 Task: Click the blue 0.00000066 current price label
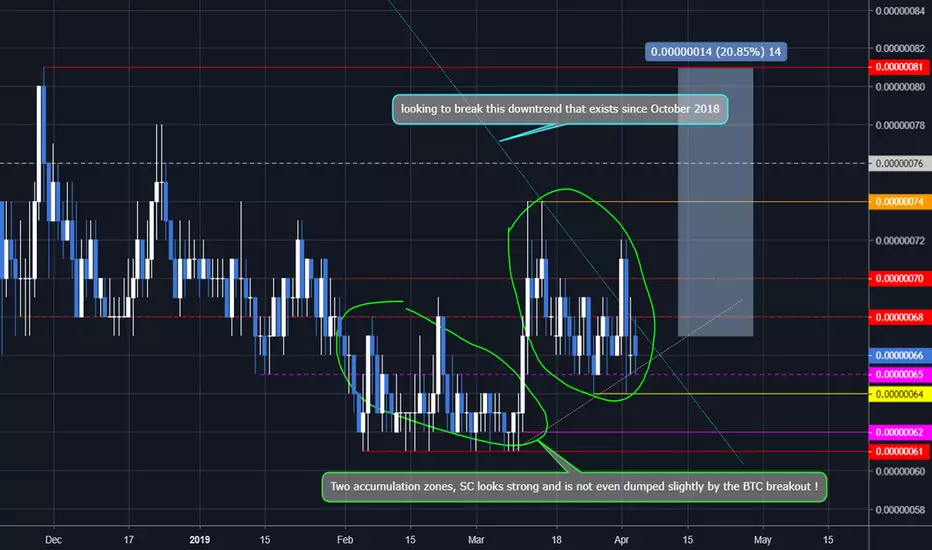coord(899,356)
